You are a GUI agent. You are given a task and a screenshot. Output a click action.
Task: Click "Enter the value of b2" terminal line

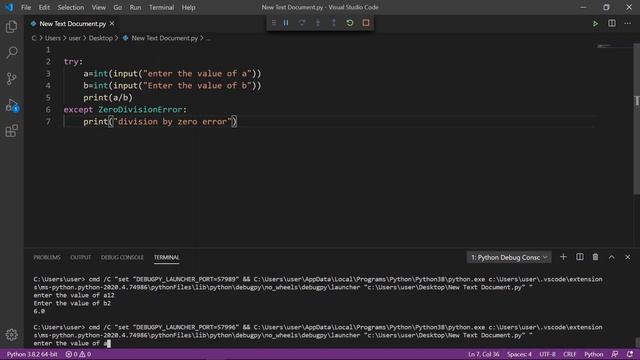point(72,303)
